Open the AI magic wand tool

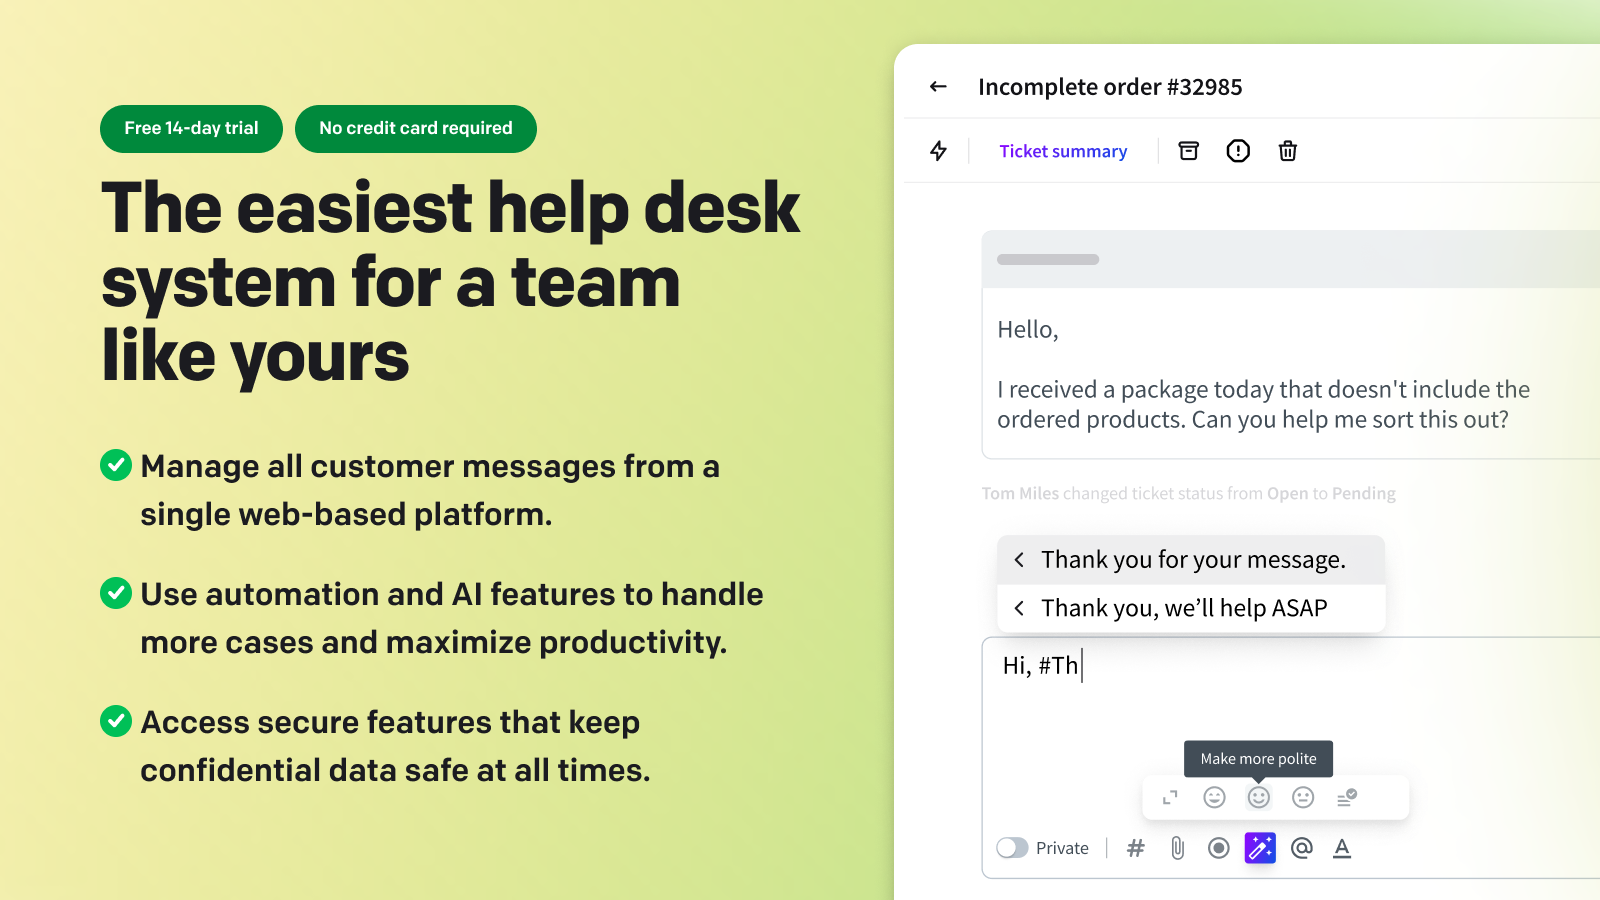point(1260,848)
